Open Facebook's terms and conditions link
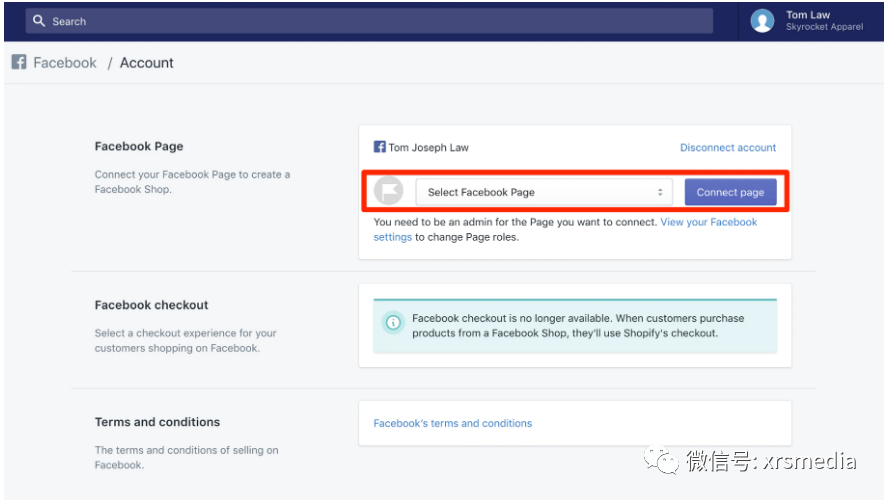Screen dimensions: 885x500 [x=452, y=423]
